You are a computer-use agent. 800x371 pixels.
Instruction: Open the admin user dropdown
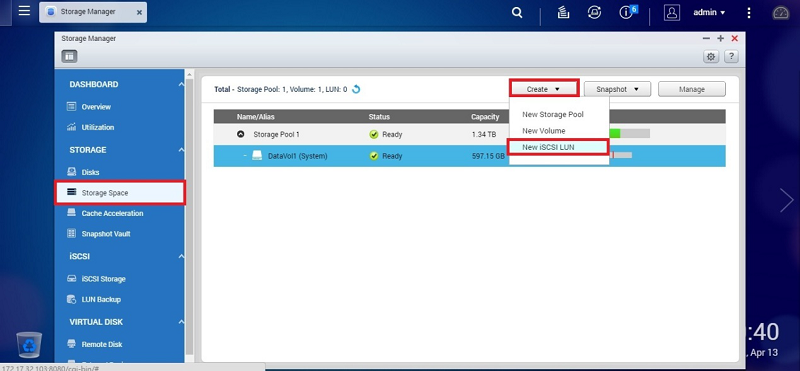(709, 13)
